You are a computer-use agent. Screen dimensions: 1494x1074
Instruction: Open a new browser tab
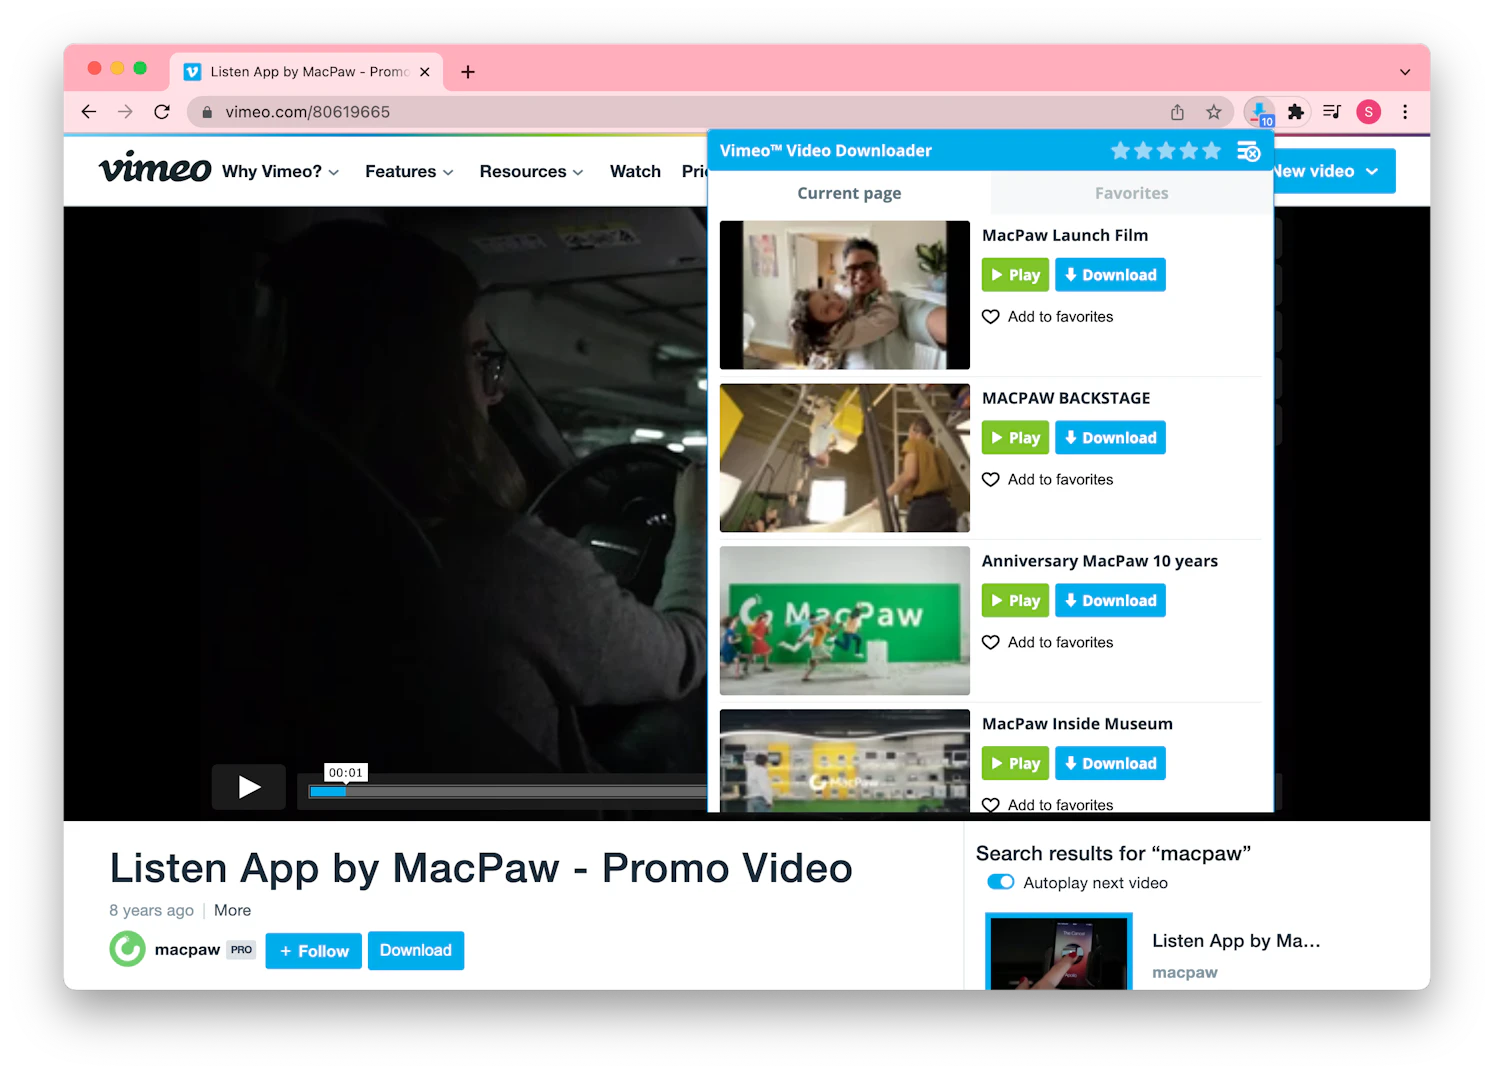[x=468, y=72]
